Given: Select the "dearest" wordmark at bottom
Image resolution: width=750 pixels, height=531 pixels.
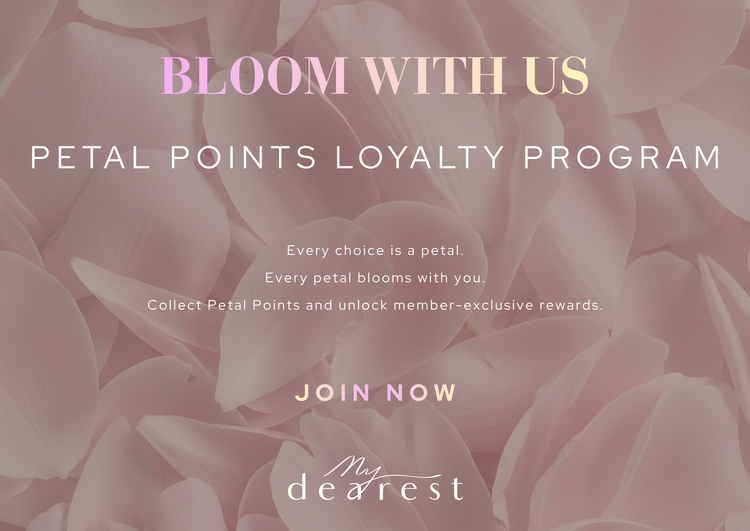Looking at the screenshot, I should 375,489.
